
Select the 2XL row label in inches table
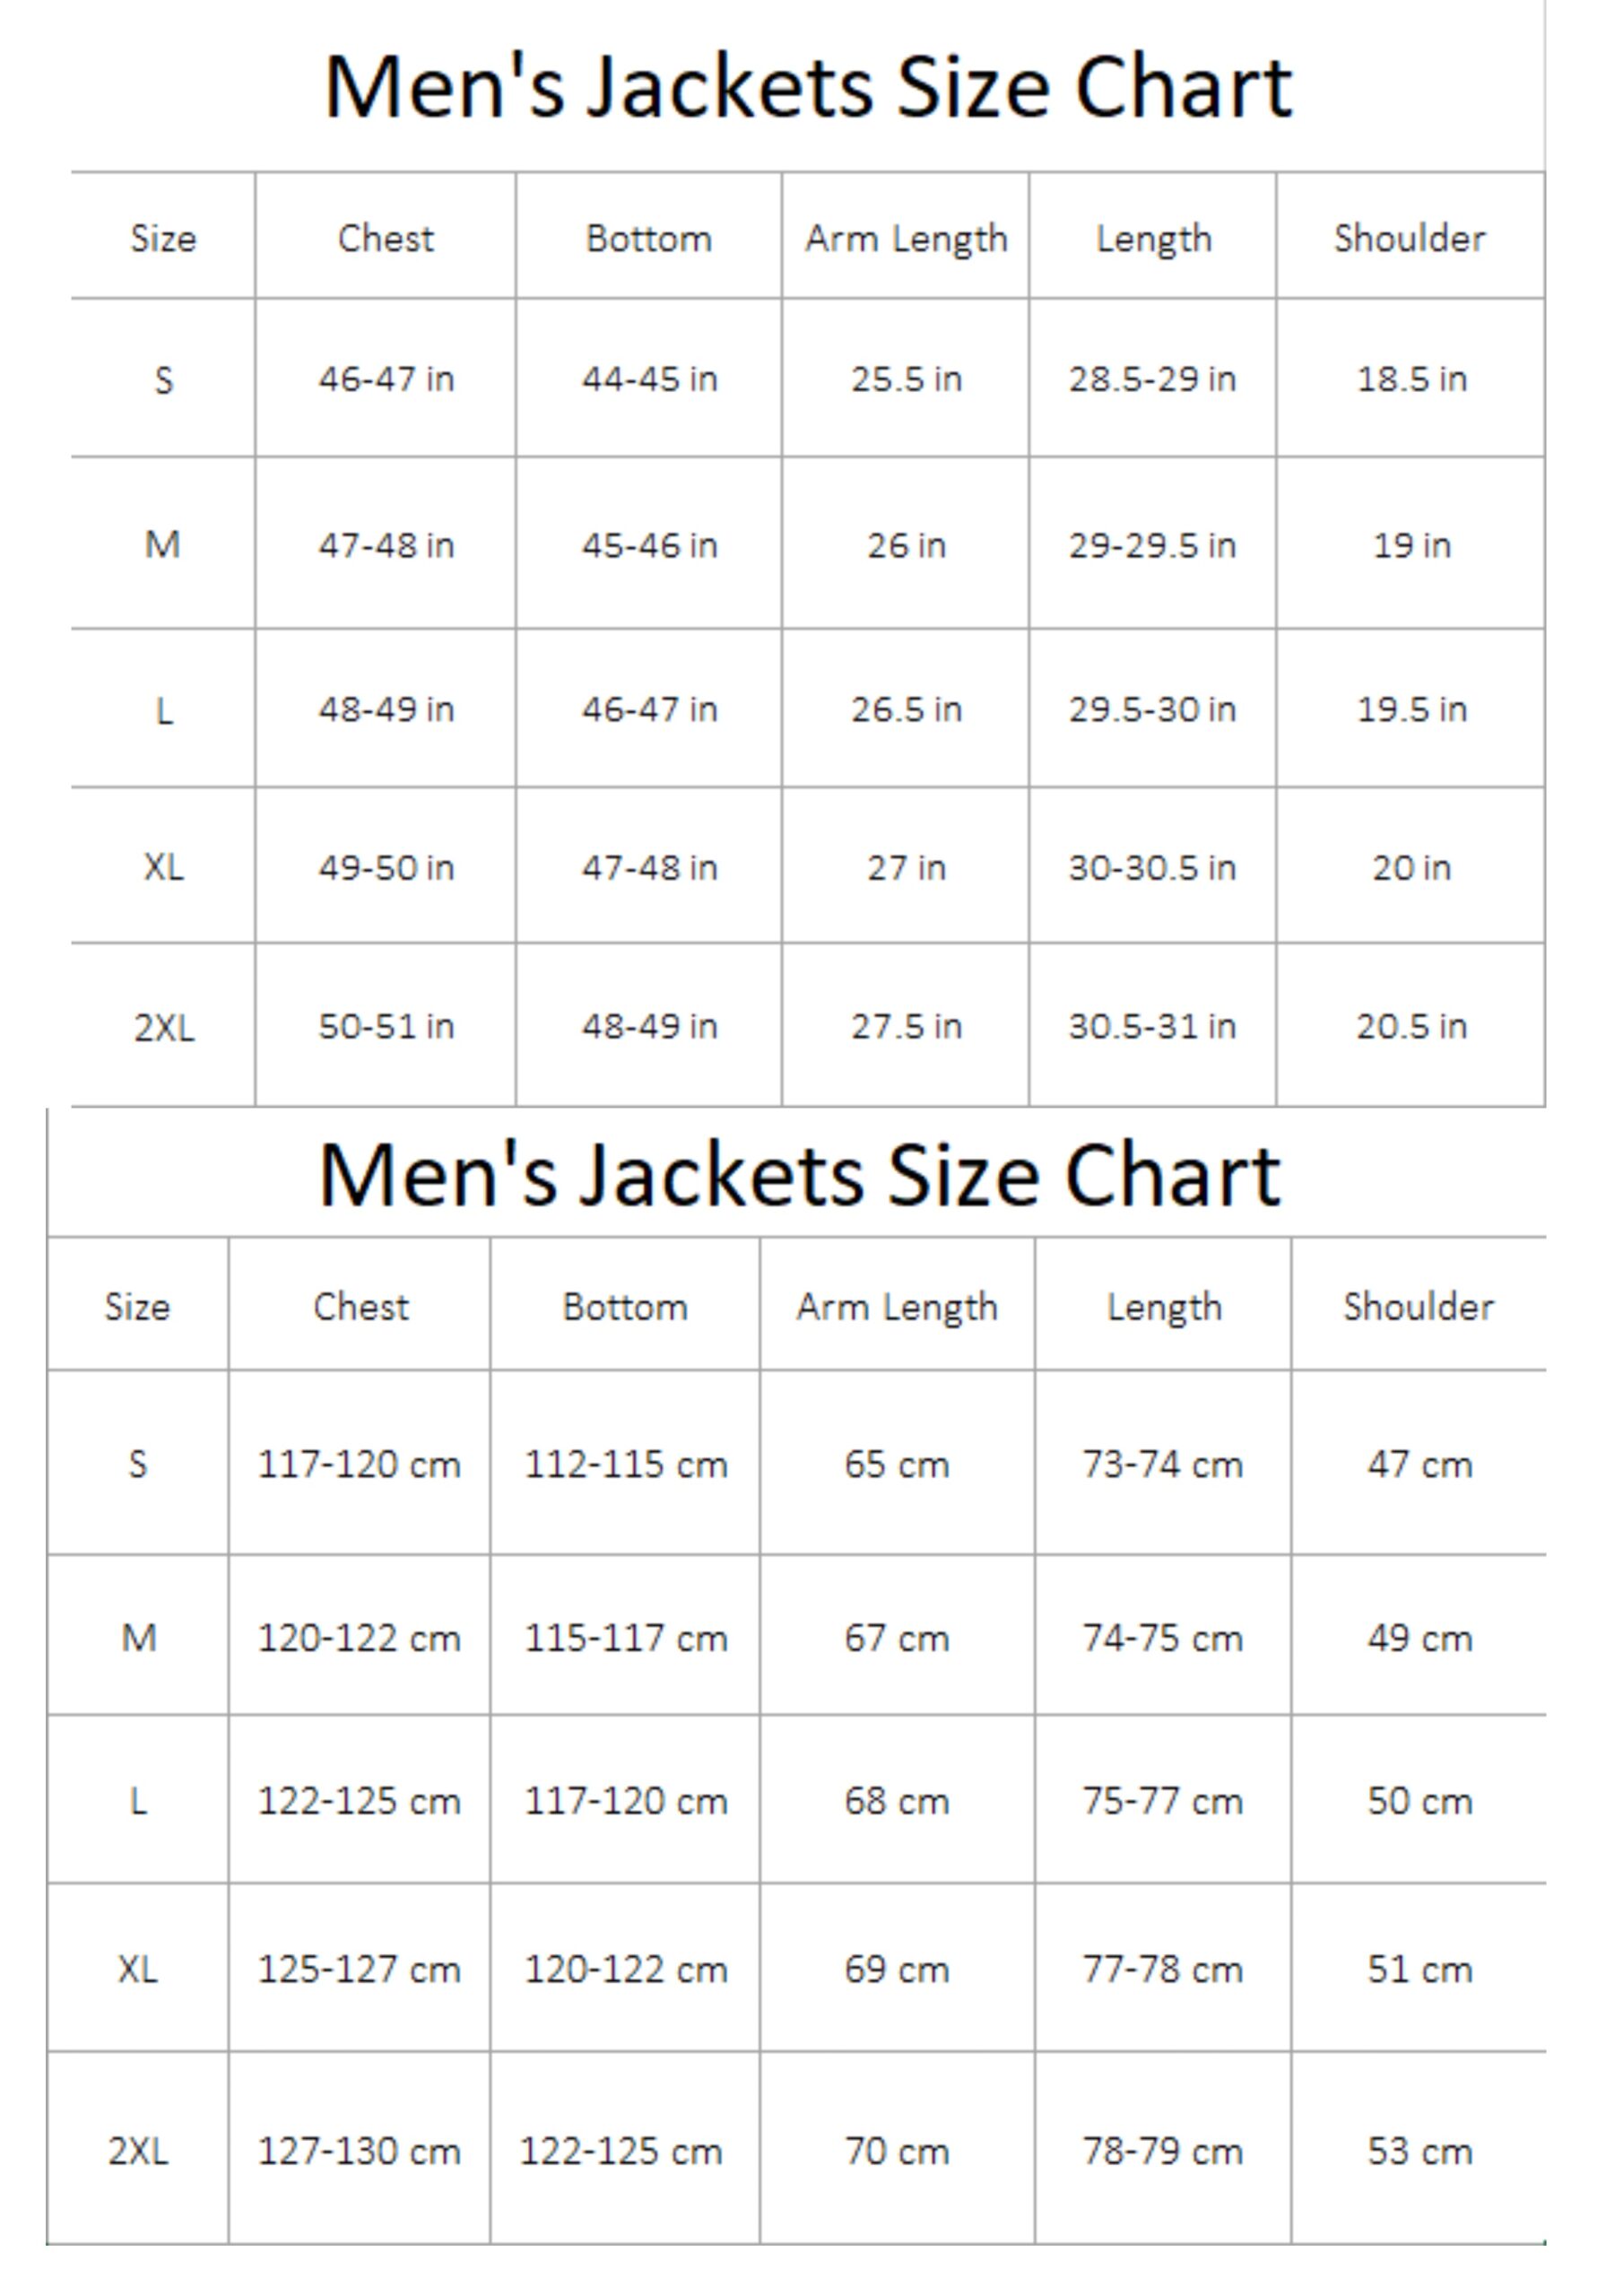pyautogui.click(x=164, y=1028)
